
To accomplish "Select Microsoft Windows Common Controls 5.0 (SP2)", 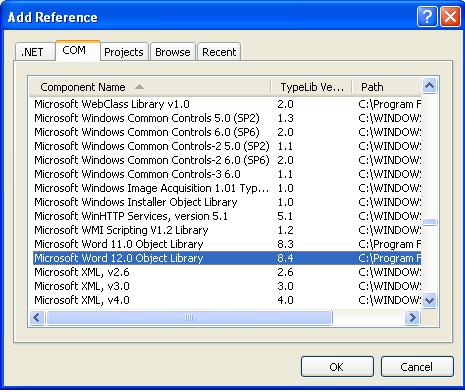I will coord(227,118).
